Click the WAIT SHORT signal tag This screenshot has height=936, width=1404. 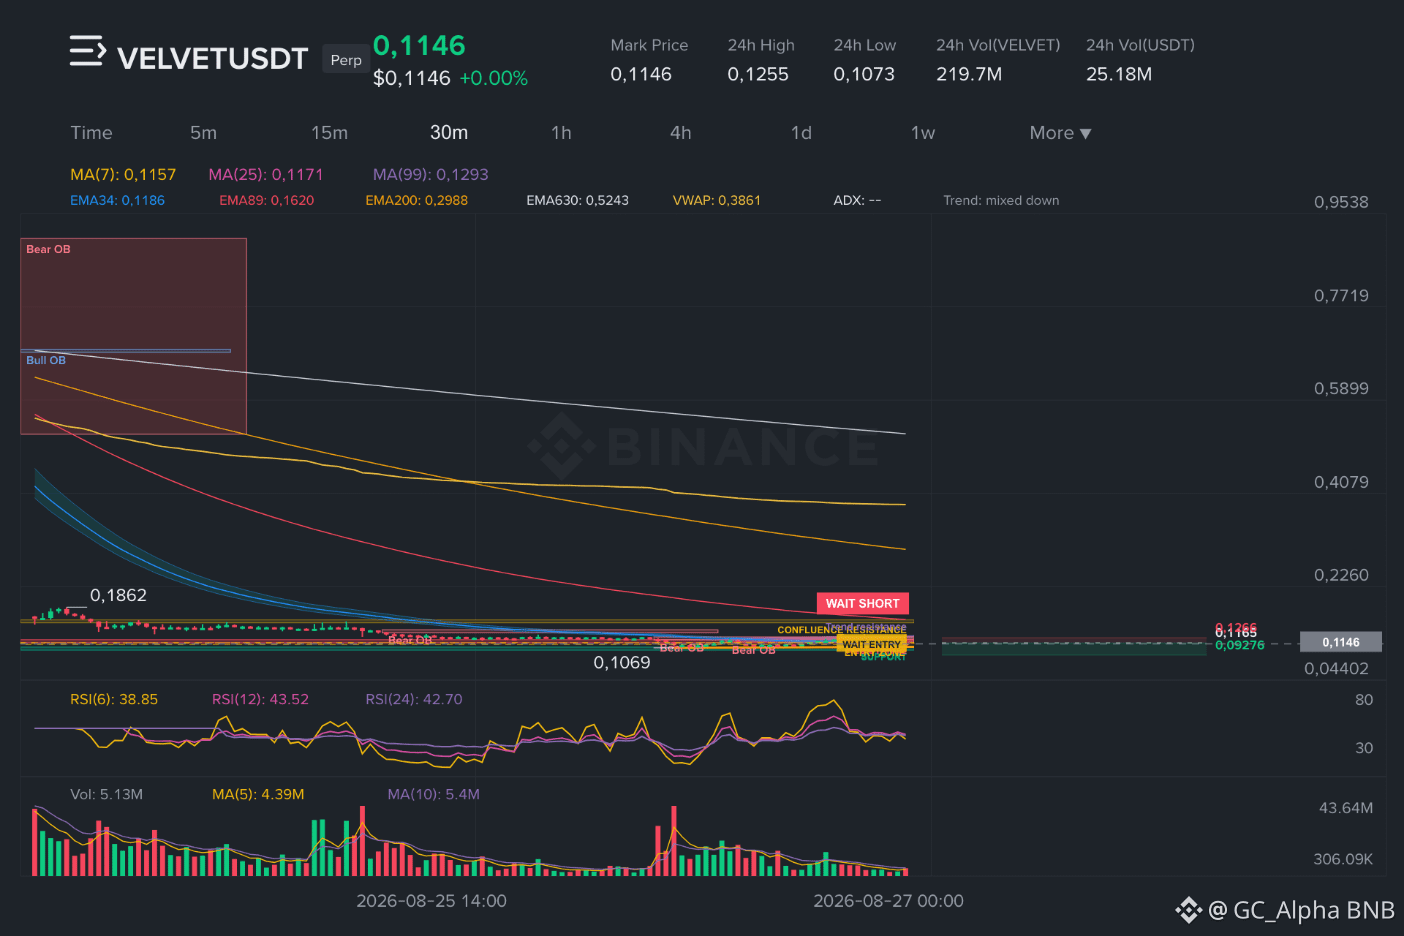pyautogui.click(x=862, y=603)
